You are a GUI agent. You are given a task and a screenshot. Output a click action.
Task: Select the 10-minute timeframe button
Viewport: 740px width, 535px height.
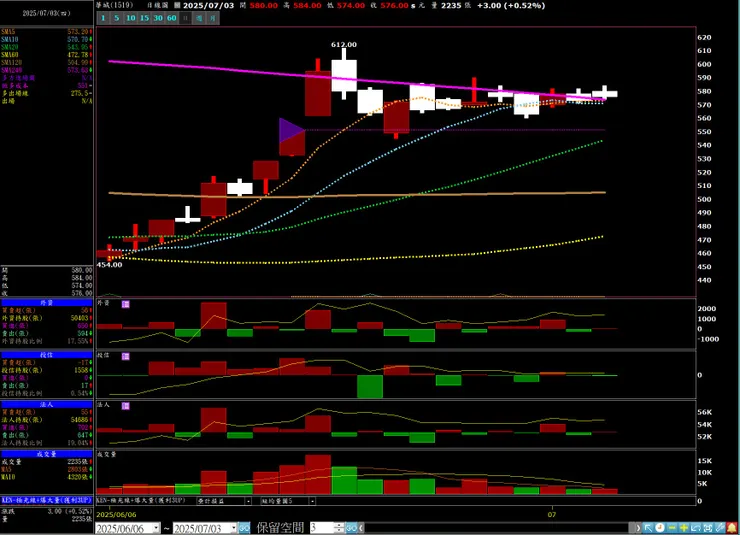(x=131, y=18)
